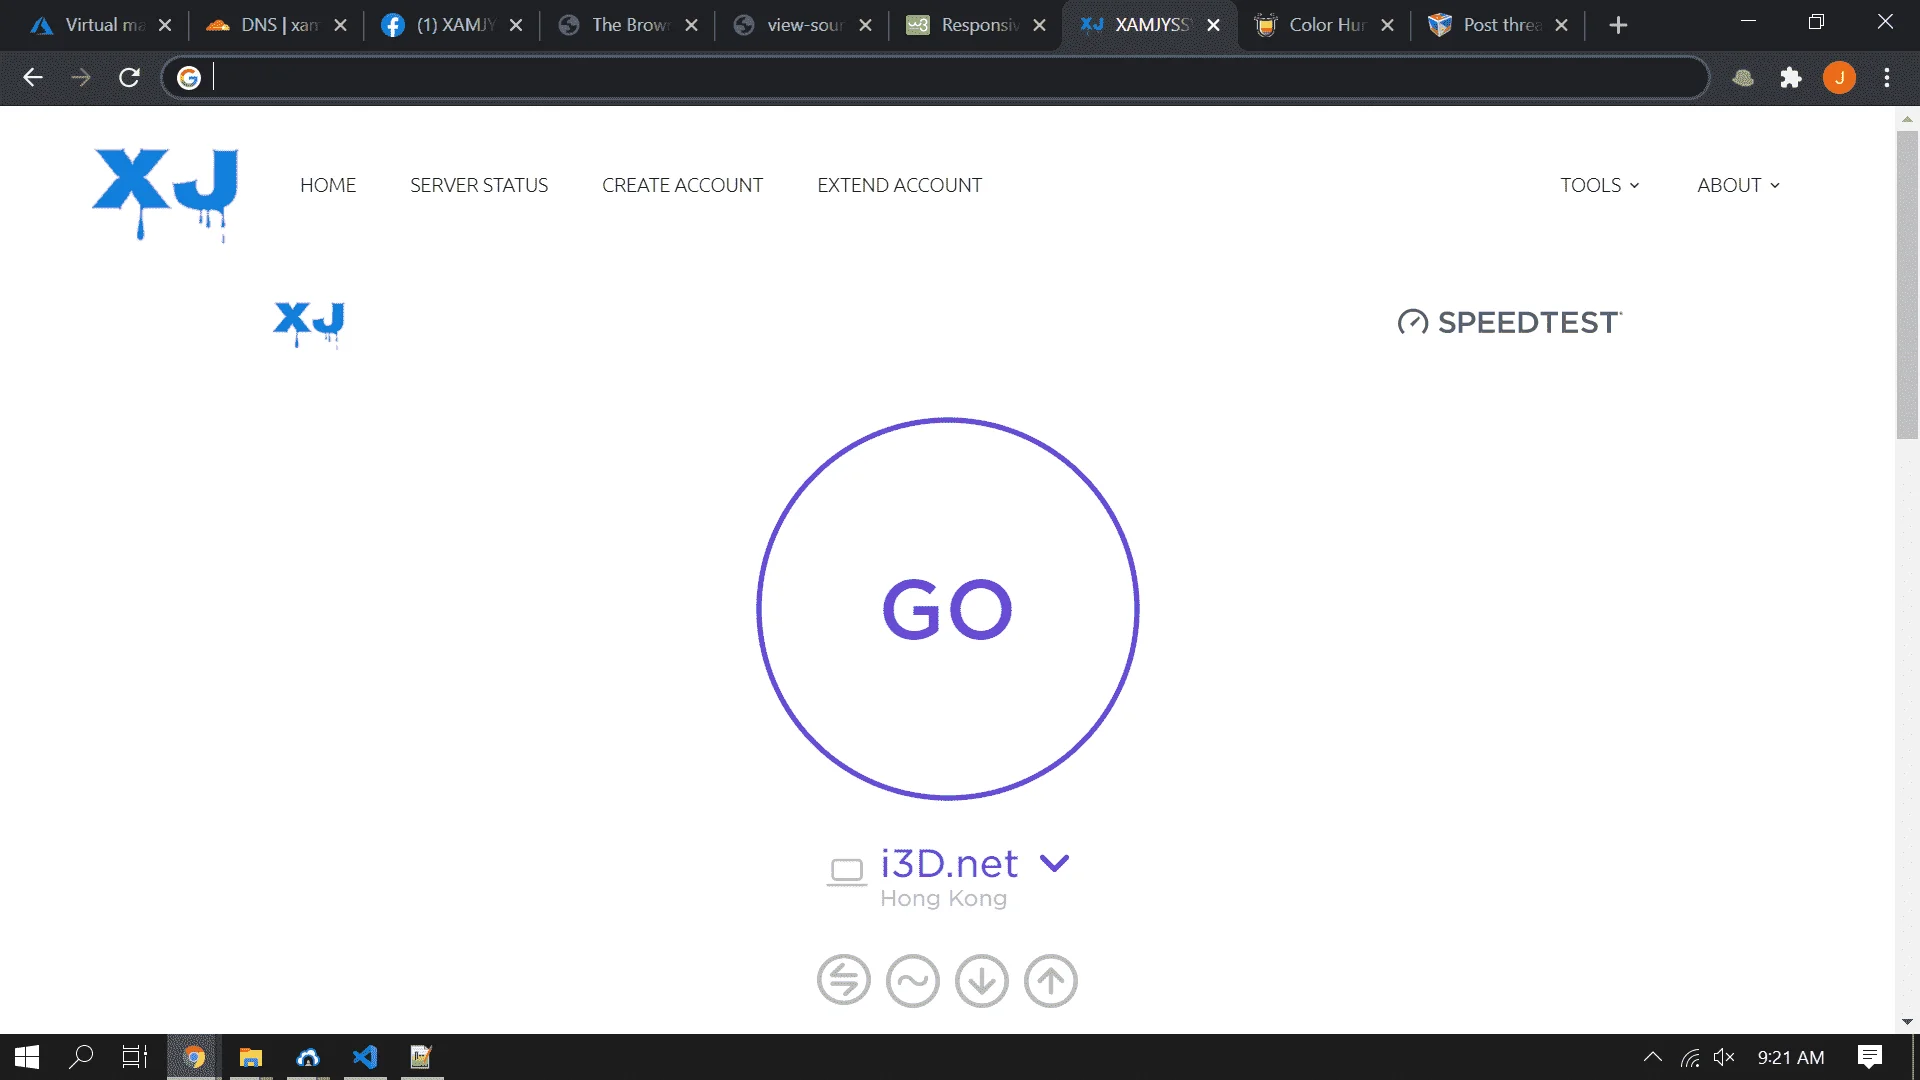Image resolution: width=1920 pixels, height=1080 pixels.
Task: Open File Explorer from the taskbar
Action: pos(251,1057)
